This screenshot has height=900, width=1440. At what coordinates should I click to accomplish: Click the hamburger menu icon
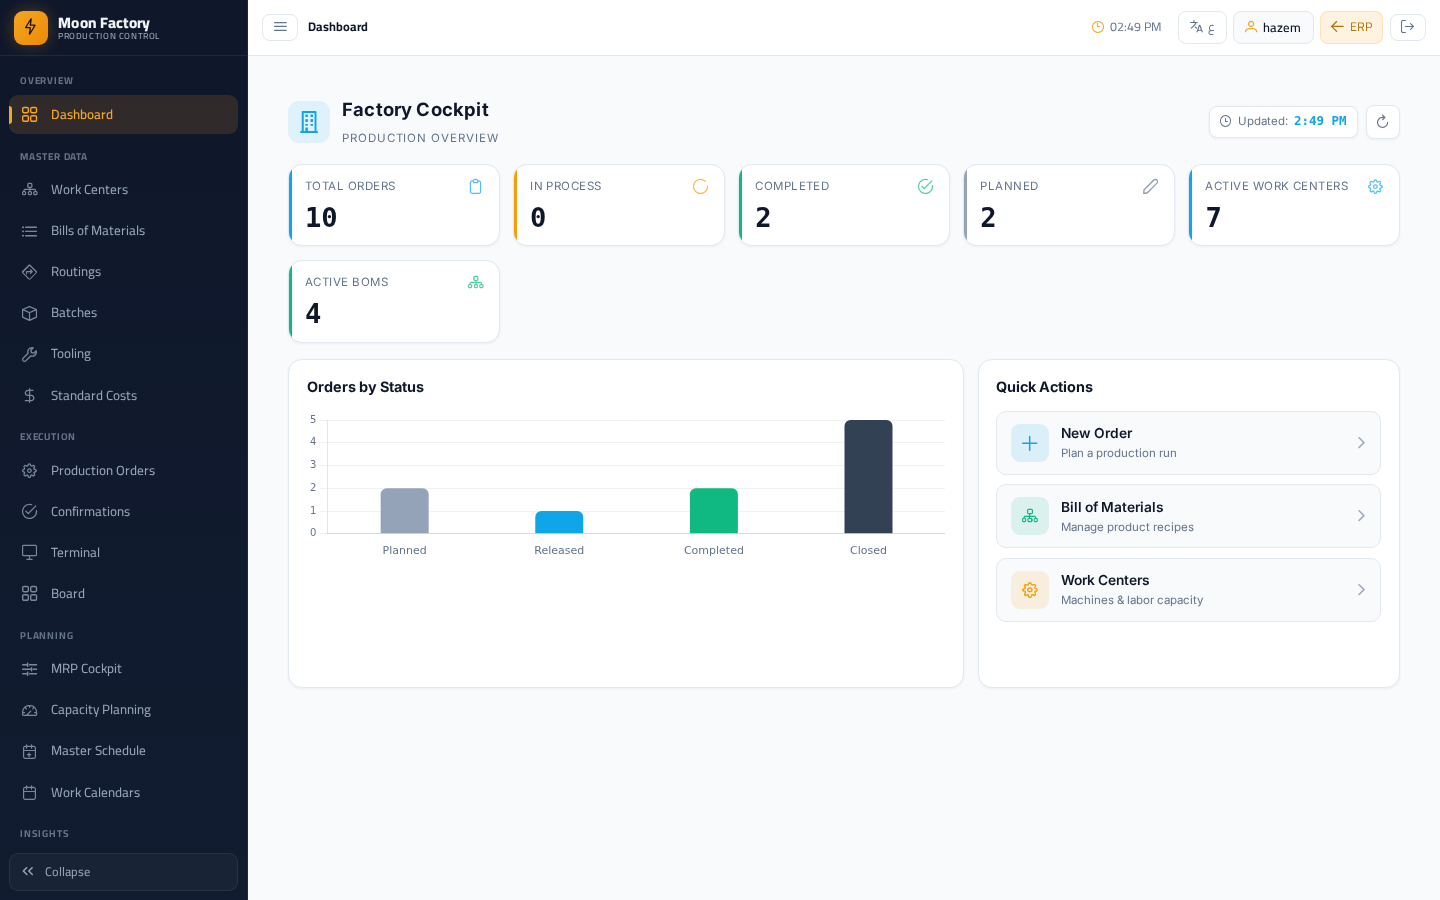[x=280, y=27]
